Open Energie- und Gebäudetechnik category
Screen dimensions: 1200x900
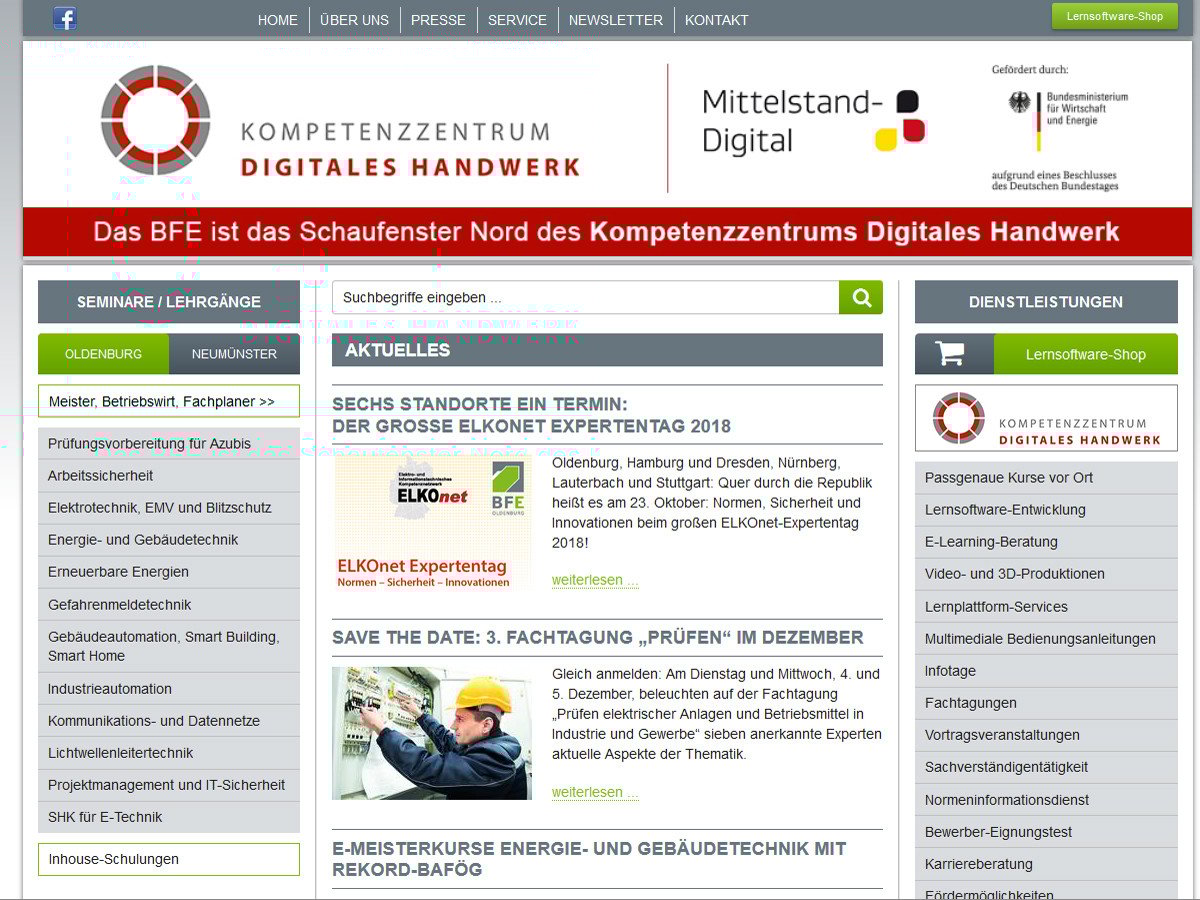coord(169,540)
